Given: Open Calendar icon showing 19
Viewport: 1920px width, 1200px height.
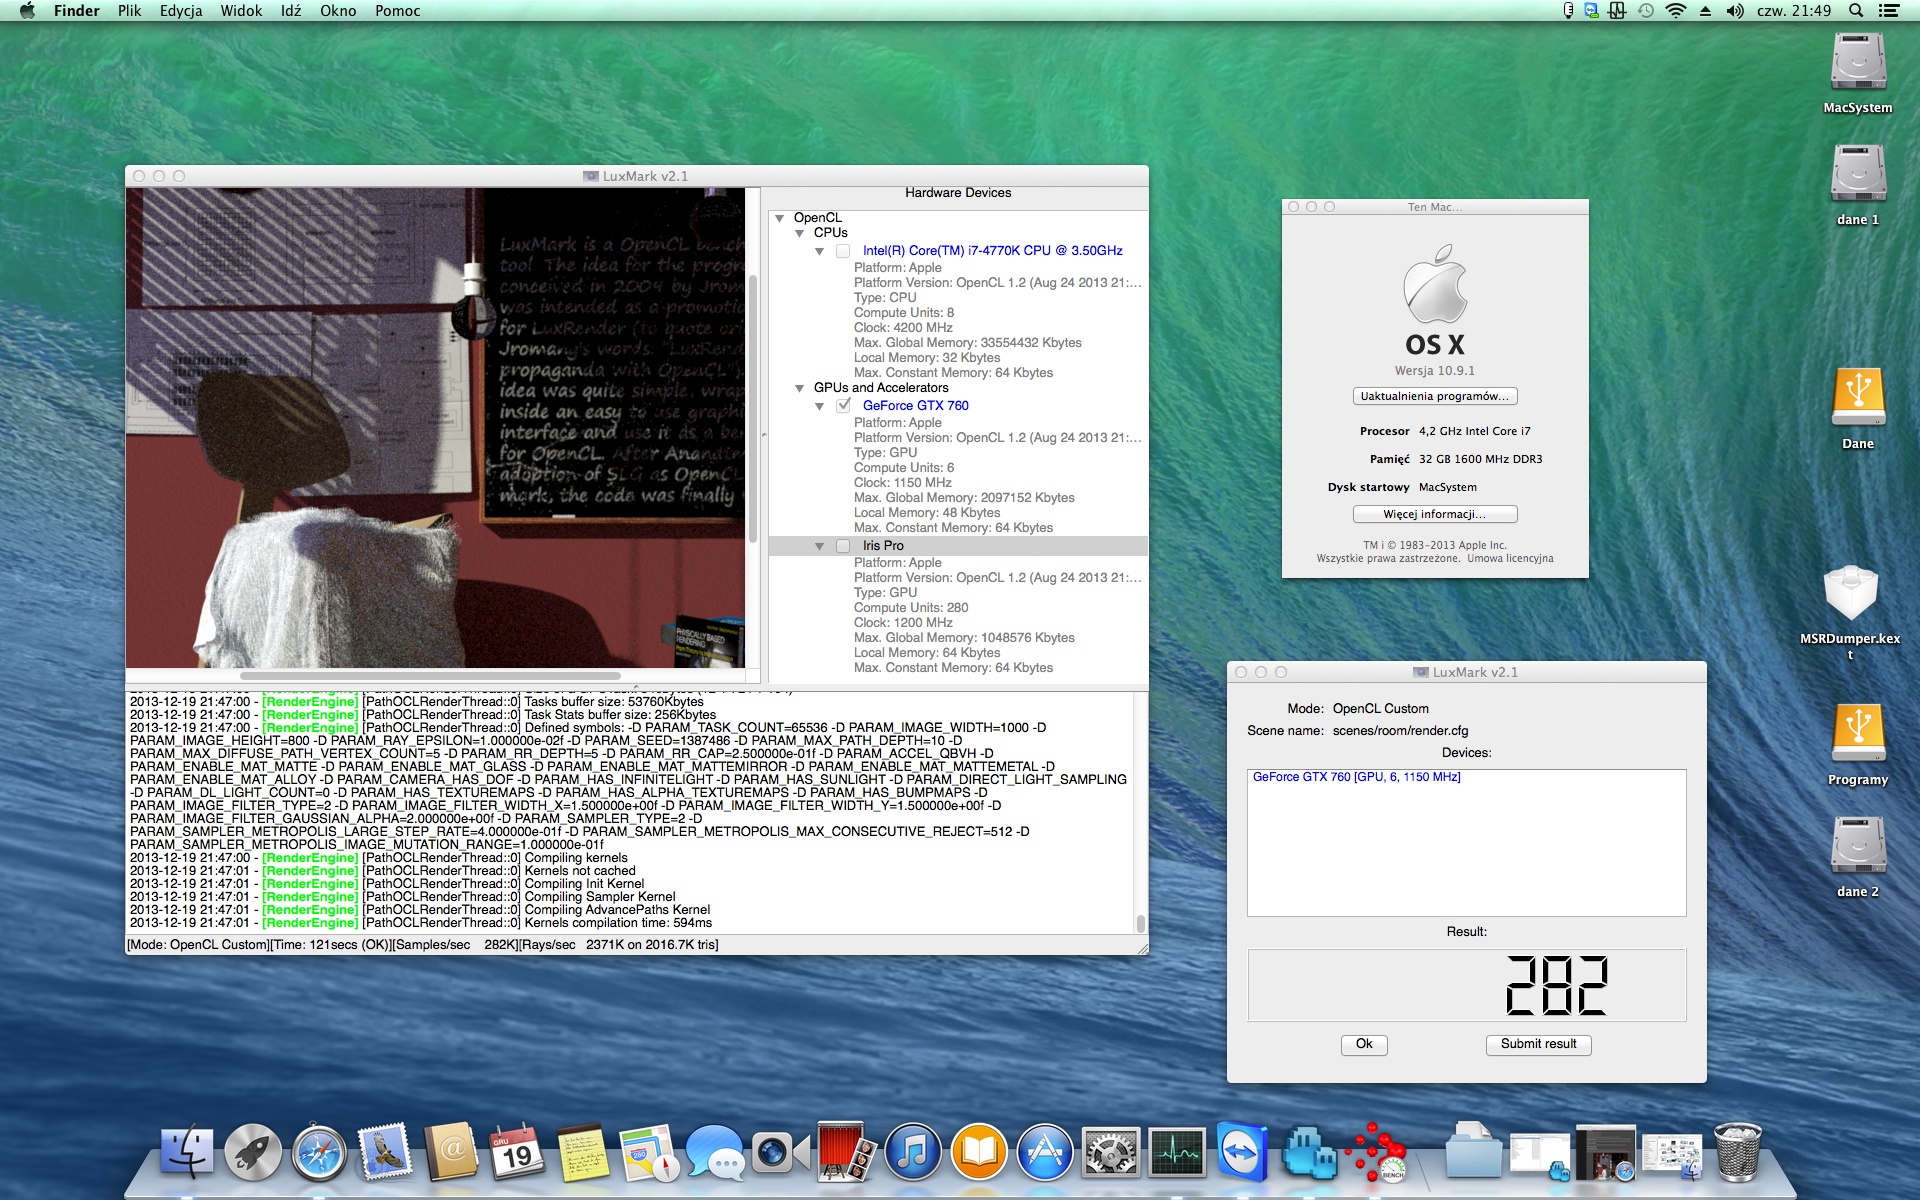Looking at the screenshot, I should tap(517, 1153).
